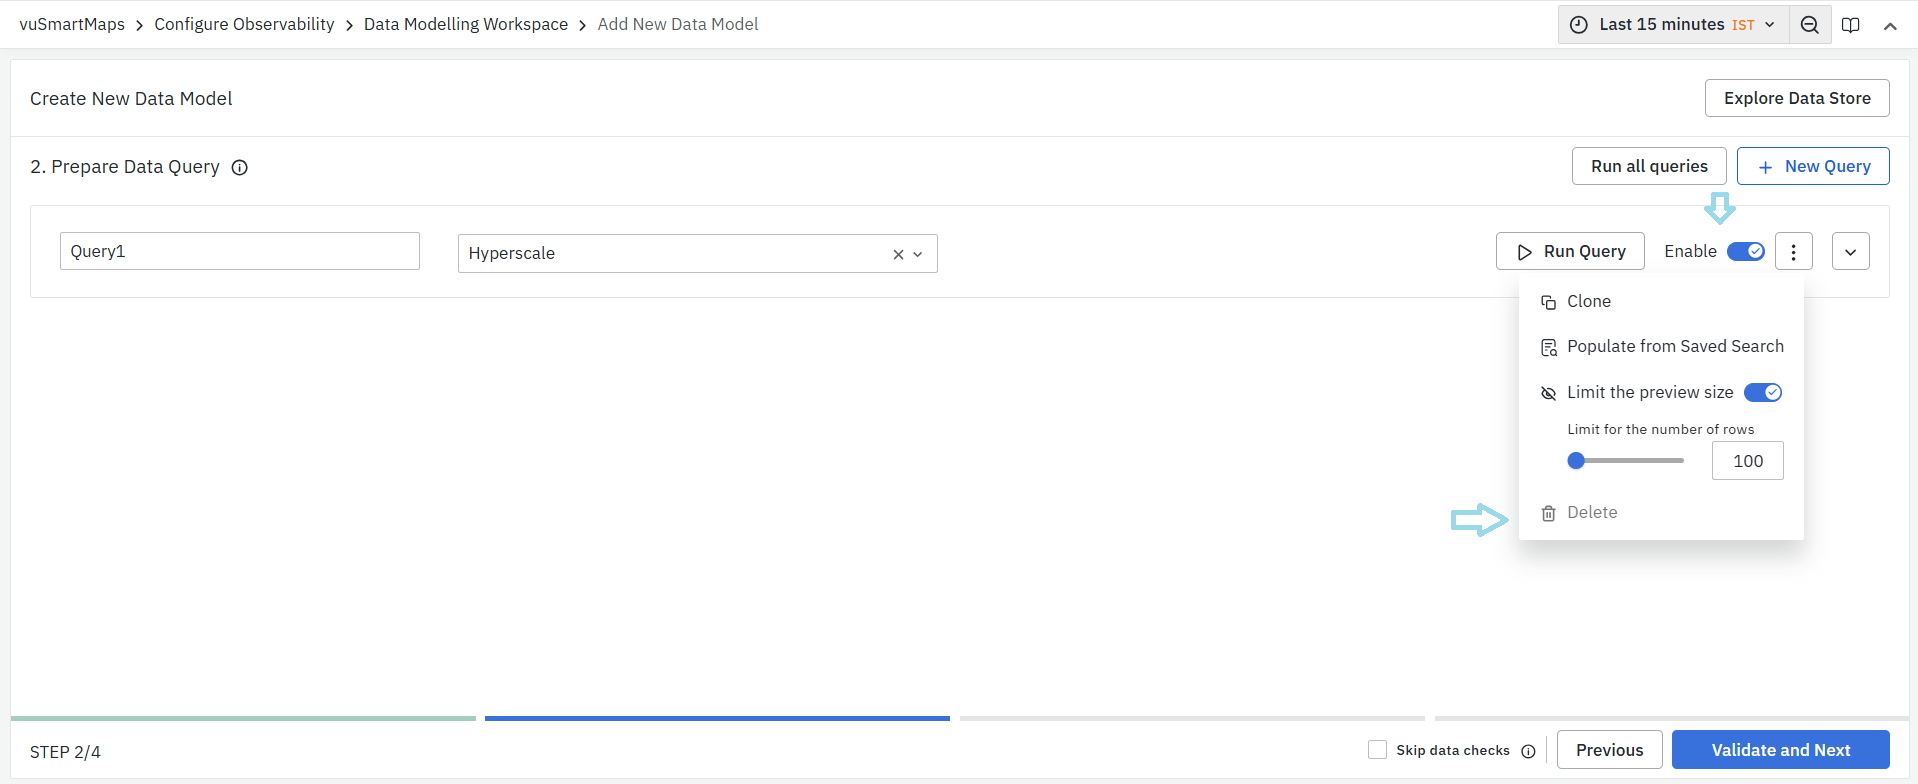
Task: Clear the Hyperscale selection with X
Action: [898, 255]
